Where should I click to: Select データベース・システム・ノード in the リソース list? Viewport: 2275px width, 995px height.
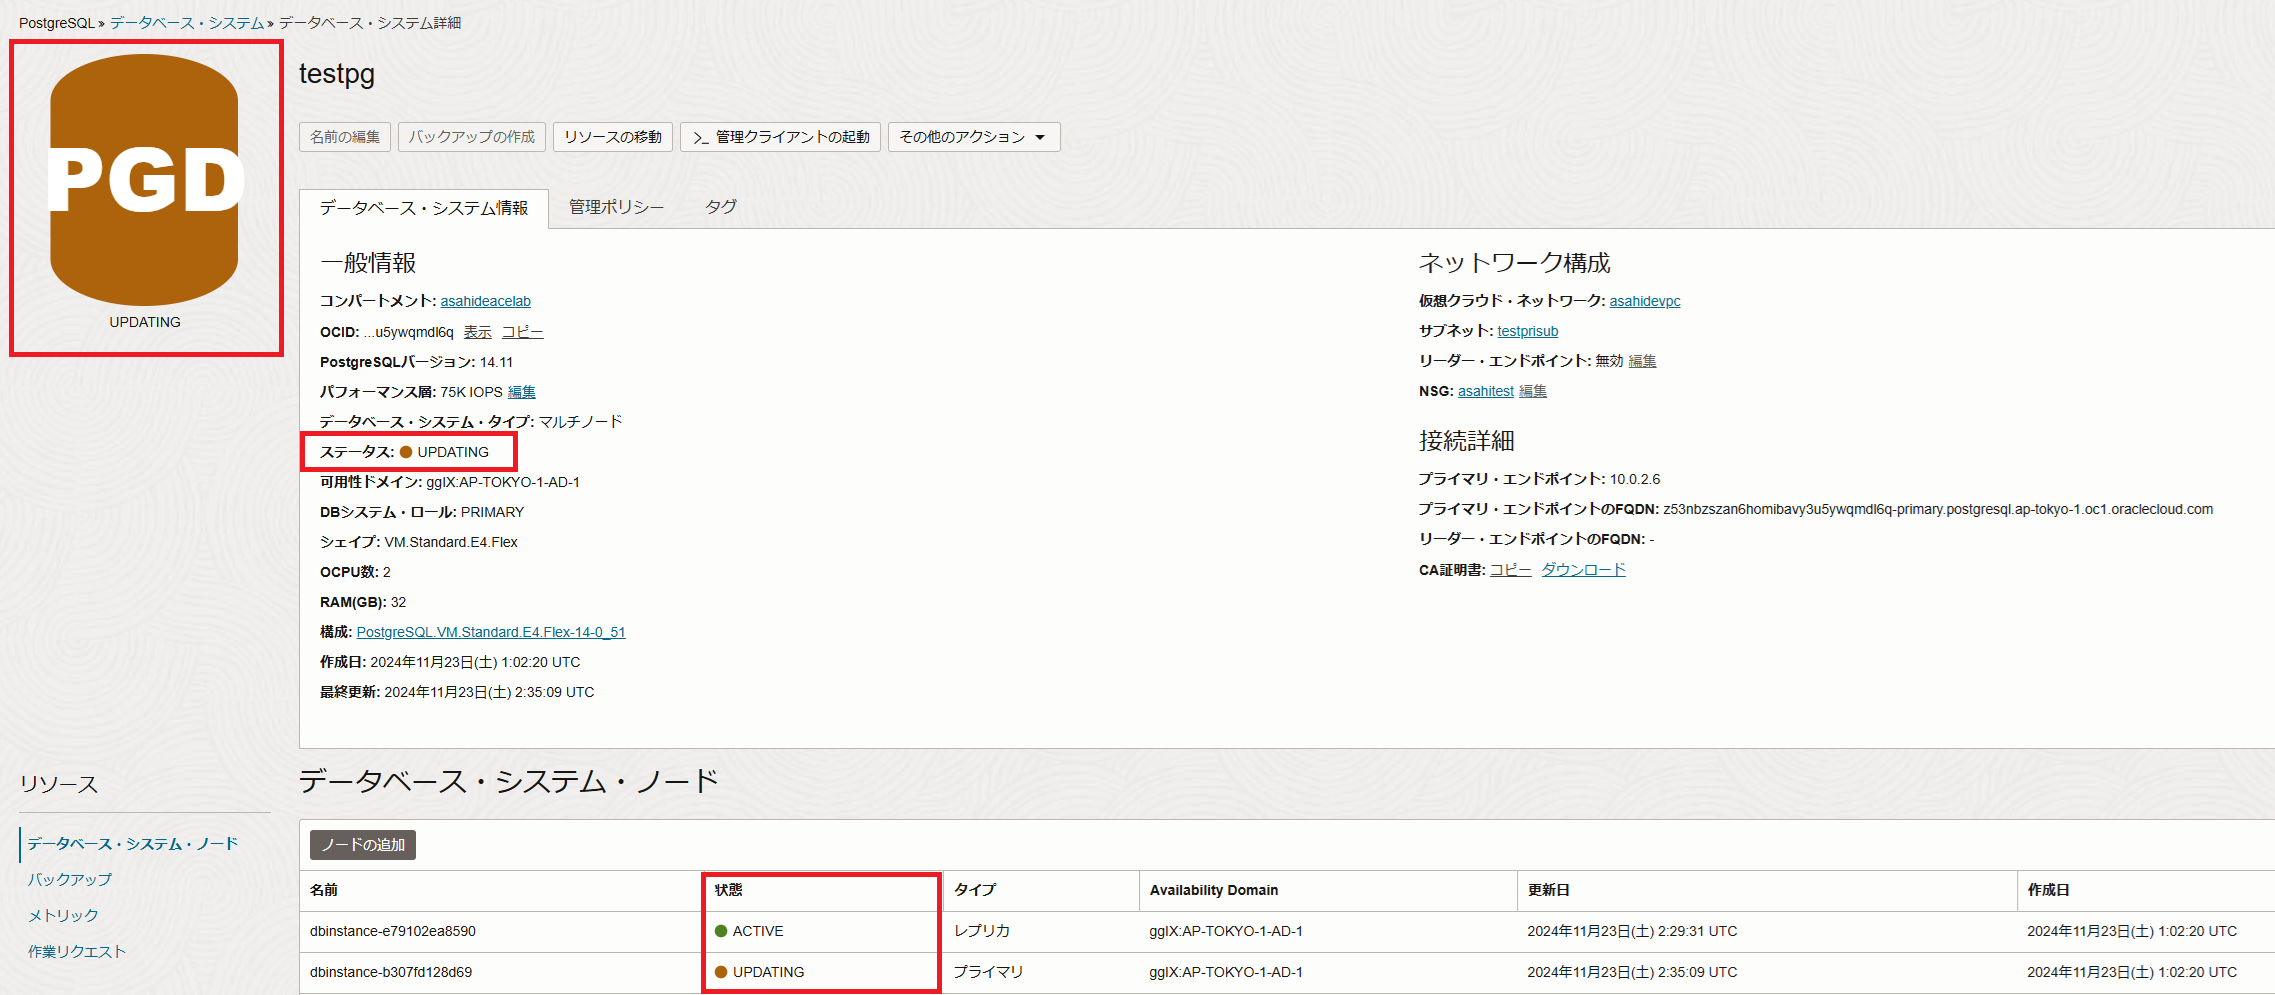(133, 844)
